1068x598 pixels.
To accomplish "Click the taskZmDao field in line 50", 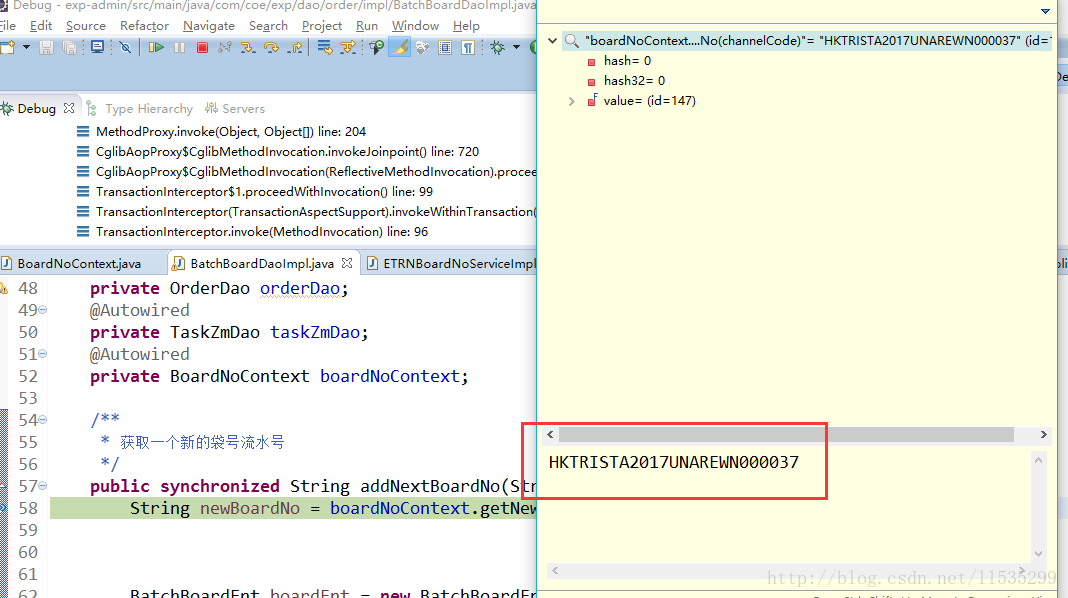I will tap(315, 332).
